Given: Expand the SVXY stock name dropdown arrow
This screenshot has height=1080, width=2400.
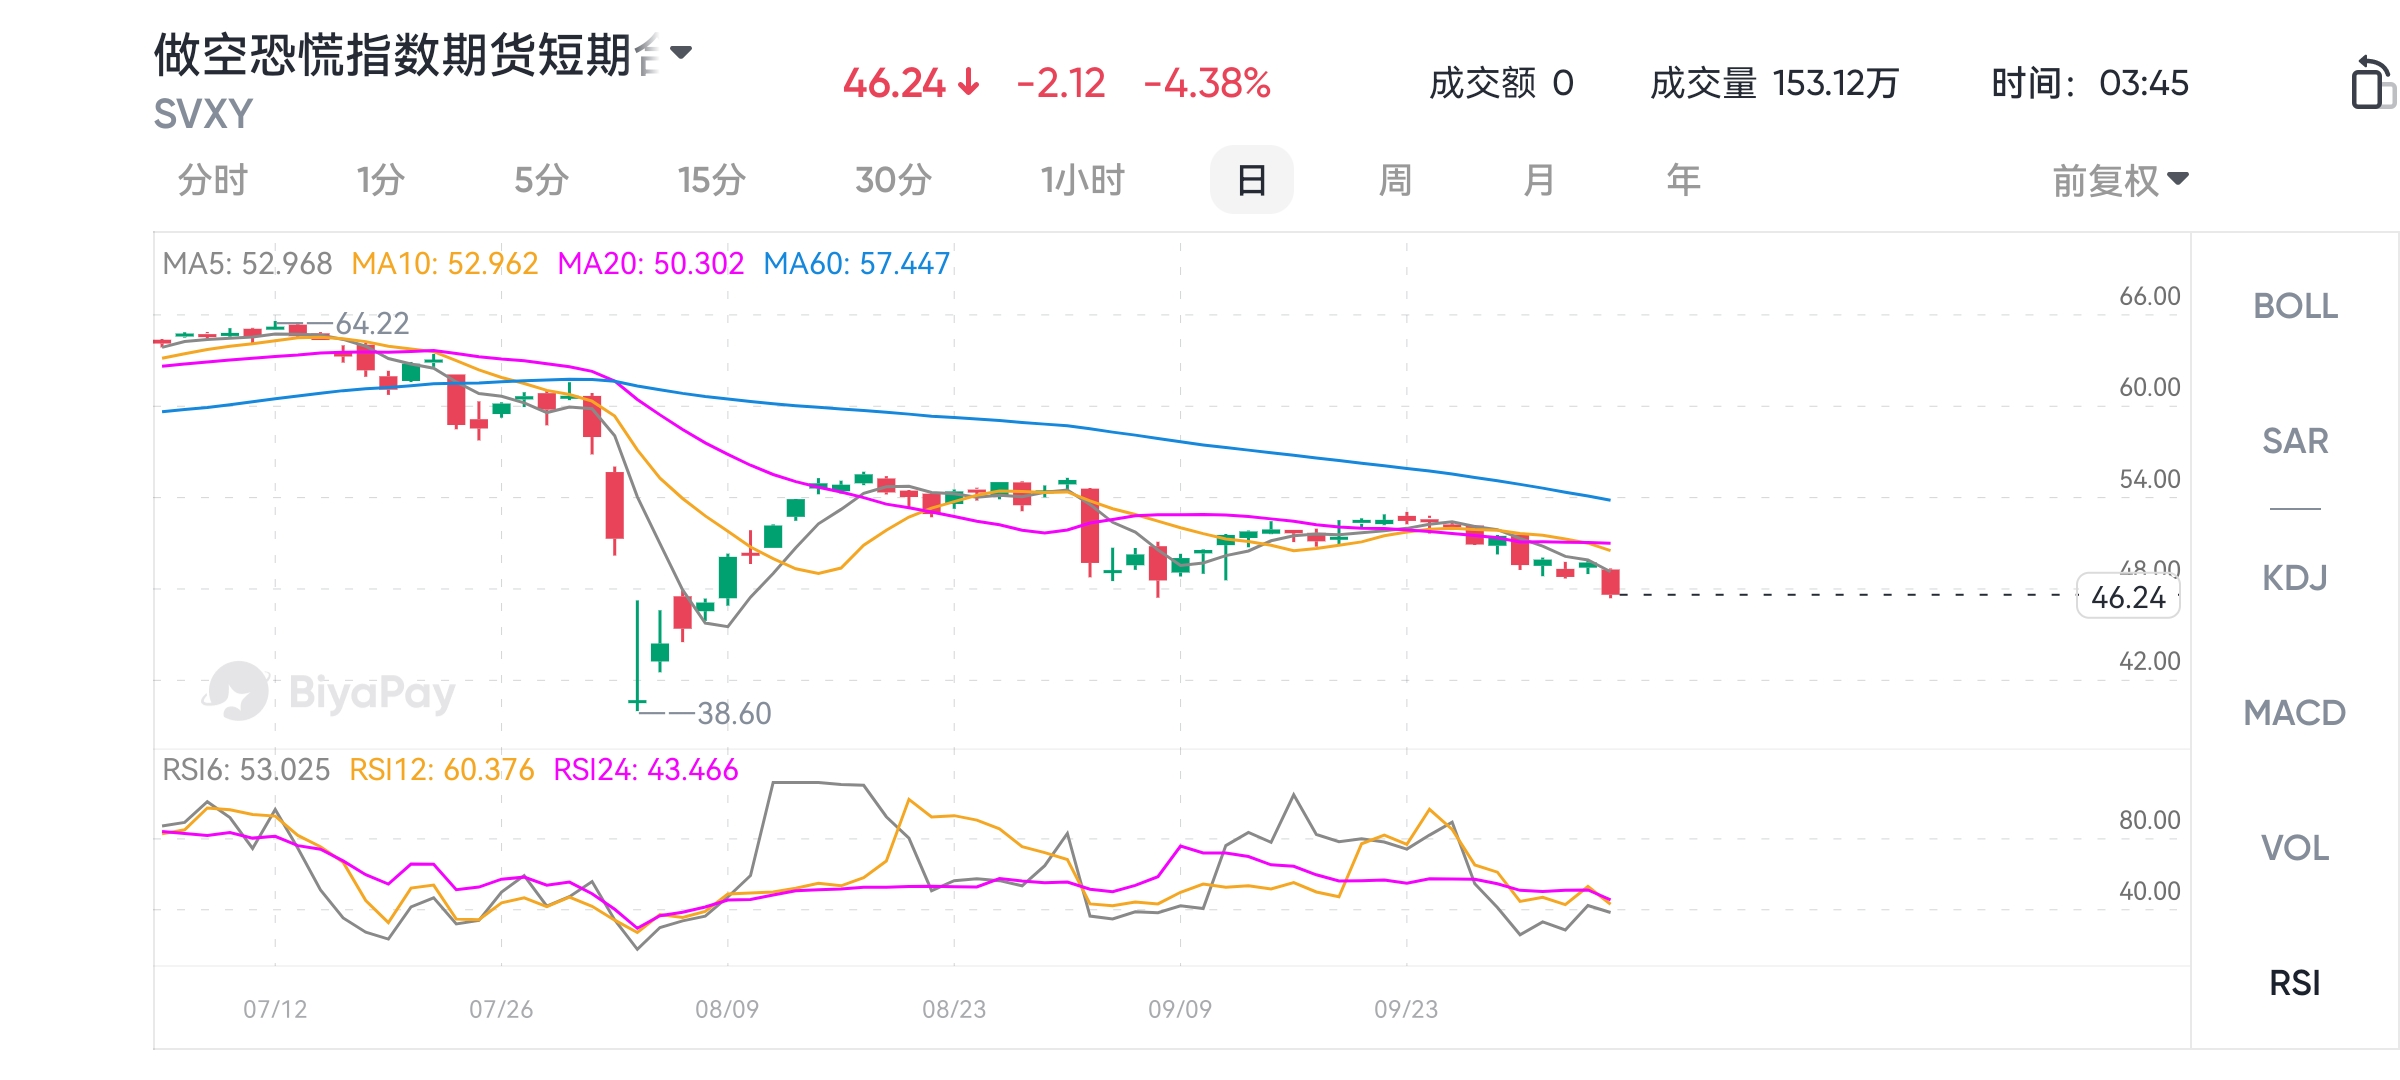Looking at the screenshot, I should tap(682, 52).
